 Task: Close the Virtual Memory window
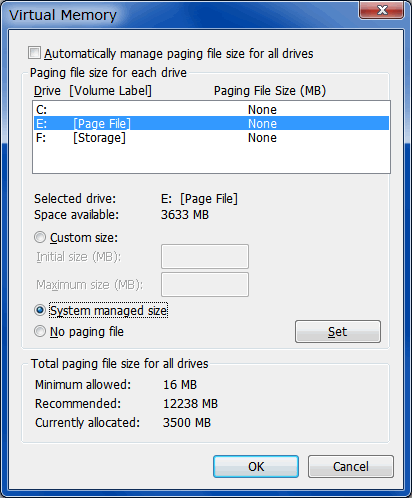tap(382, 10)
